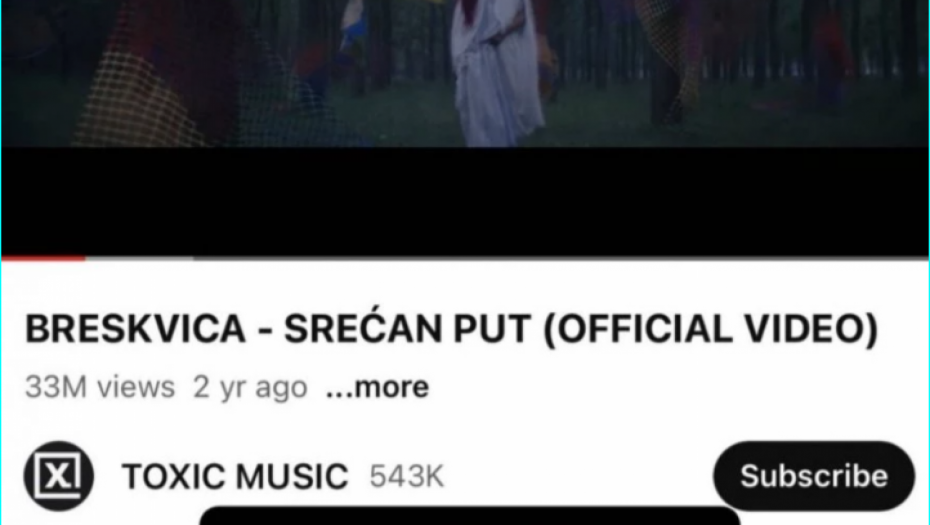Jump to the gray buffered segment of the progress bar

139,258
